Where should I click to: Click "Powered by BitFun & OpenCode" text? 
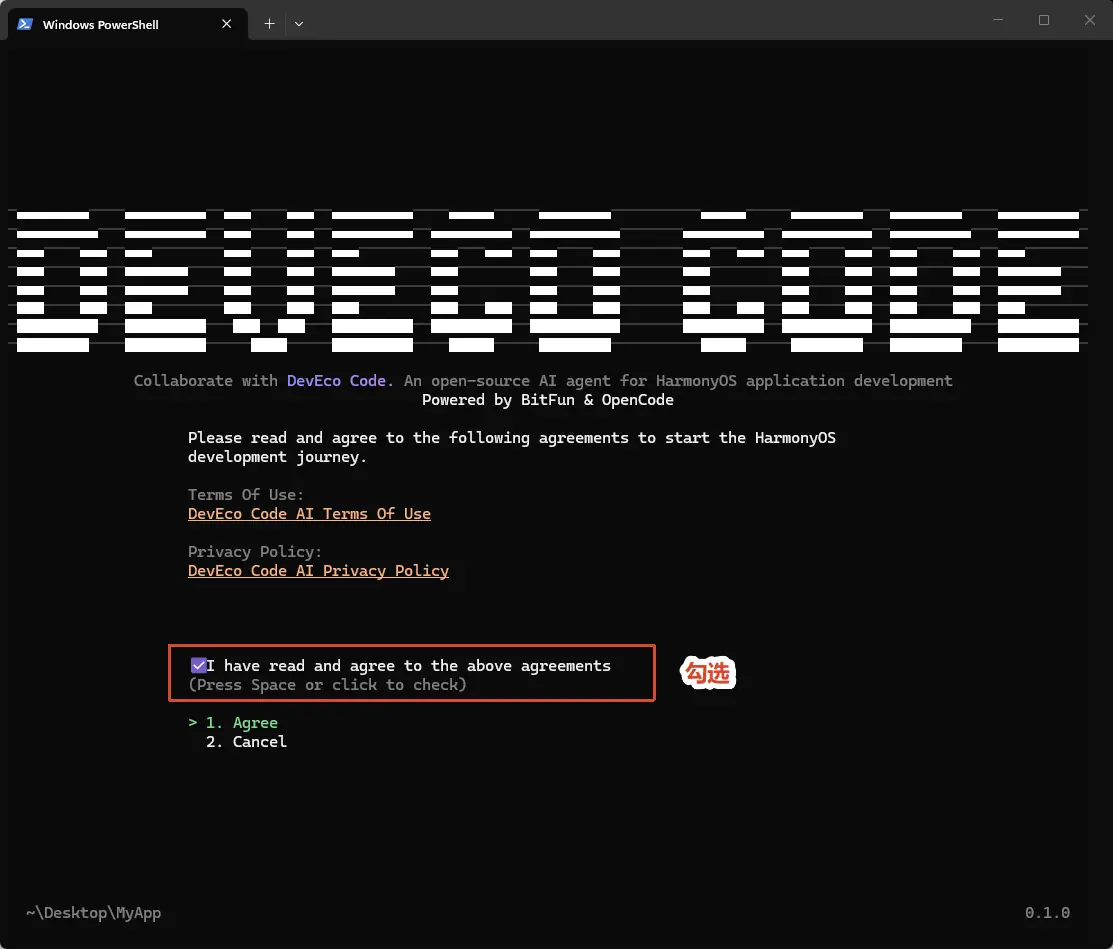coord(547,400)
